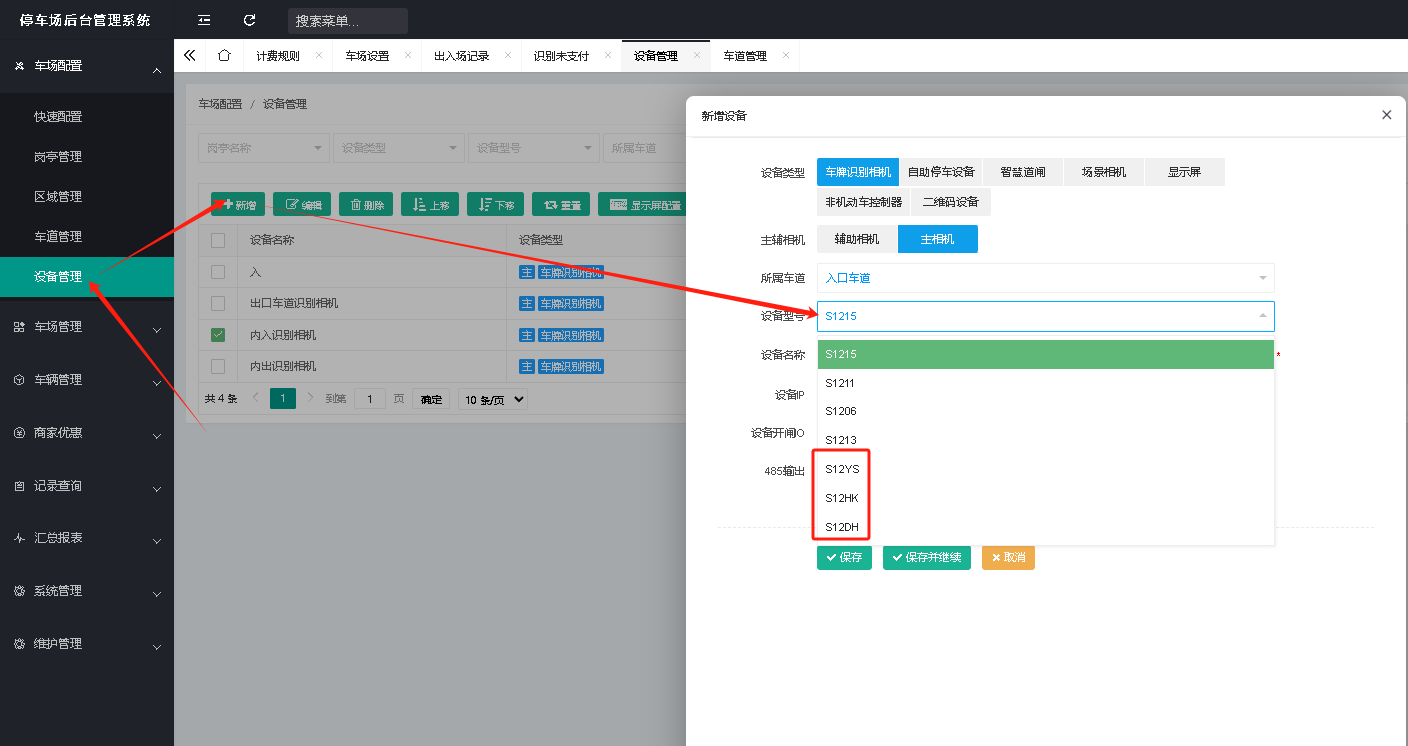Click double-arrow tabs scroll-left icon
The image size is (1408, 746).
coord(190,56)
